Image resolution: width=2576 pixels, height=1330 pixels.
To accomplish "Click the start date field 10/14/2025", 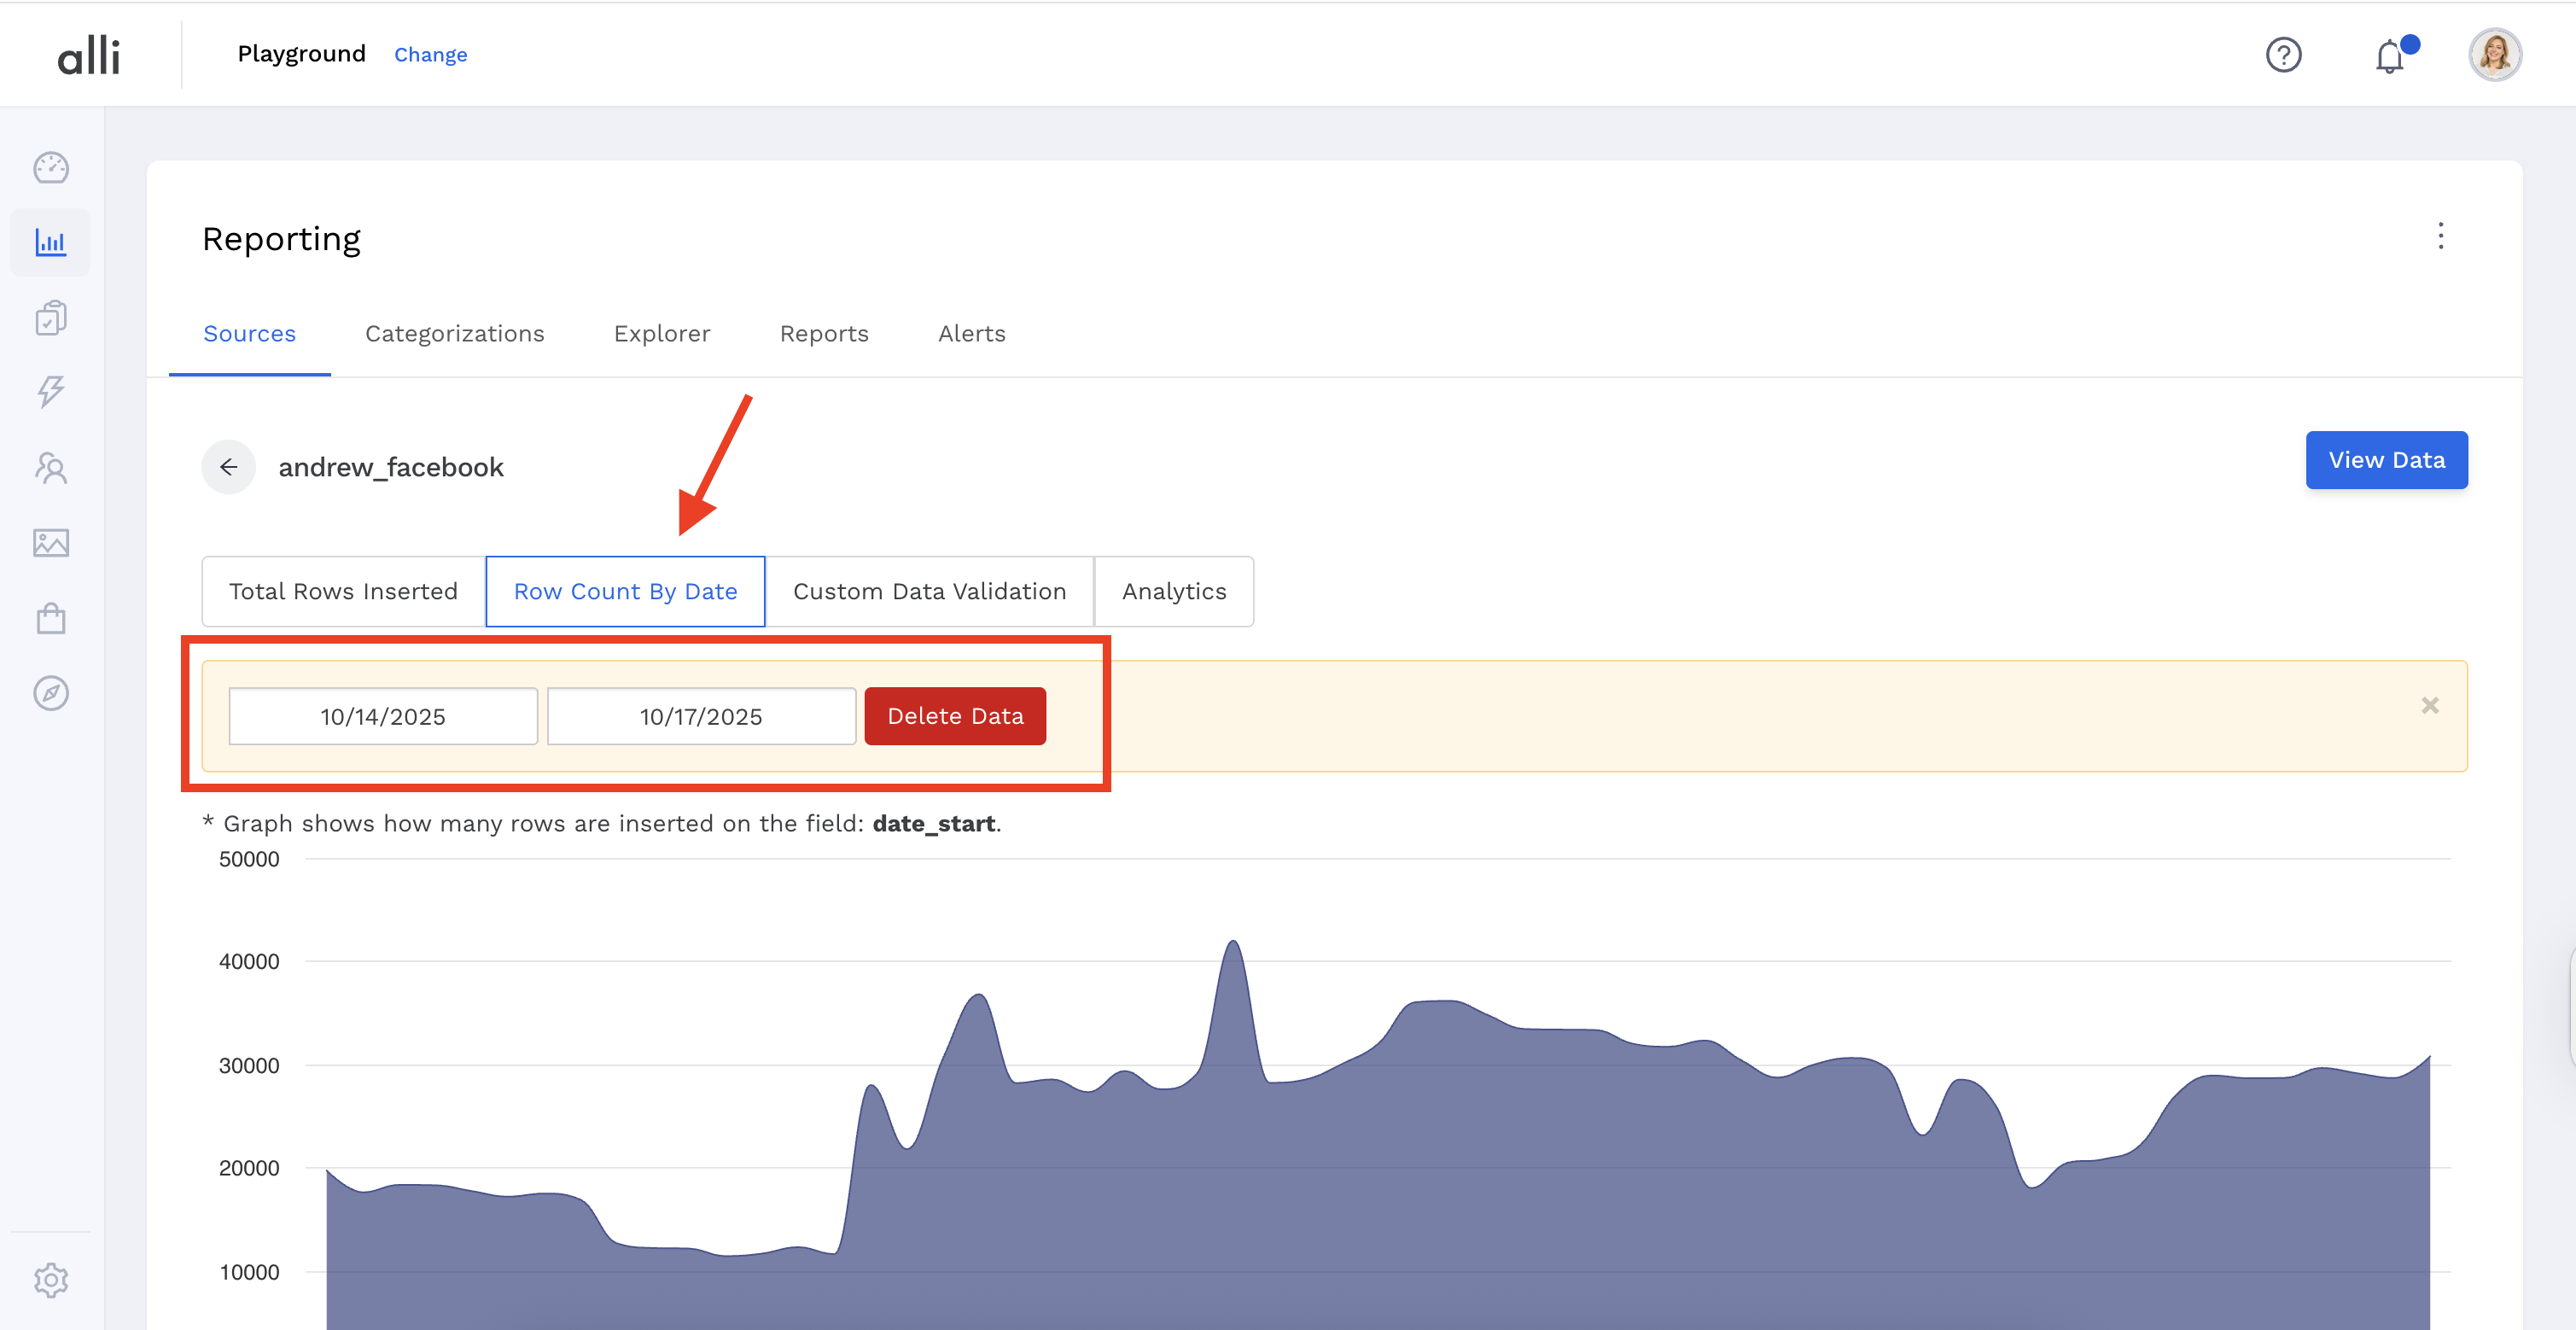I will tap(383, 716).
